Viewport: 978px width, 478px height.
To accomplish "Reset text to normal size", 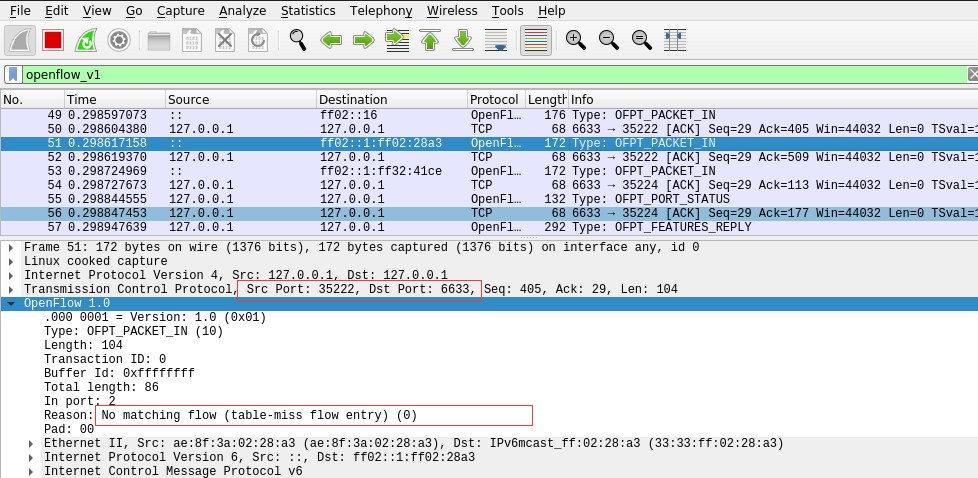I will (642, 41).
